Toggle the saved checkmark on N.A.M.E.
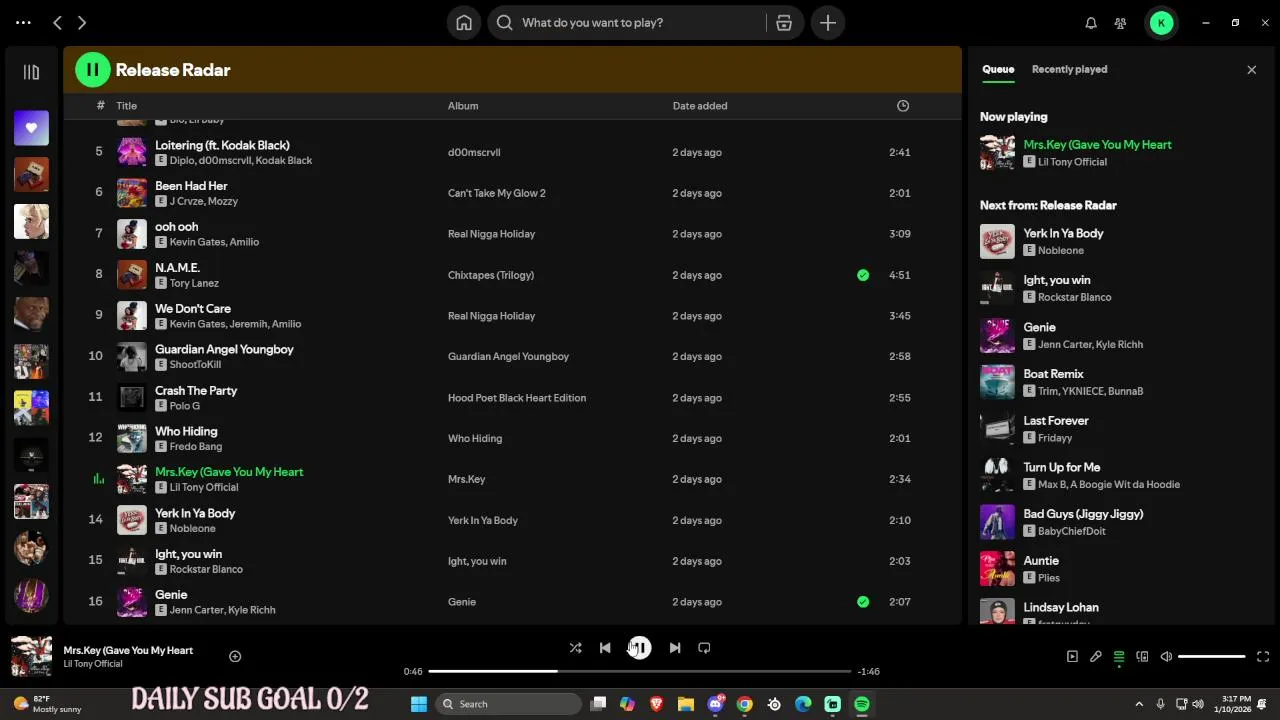Screen dimensions: 1280x720 coord(863,275)
